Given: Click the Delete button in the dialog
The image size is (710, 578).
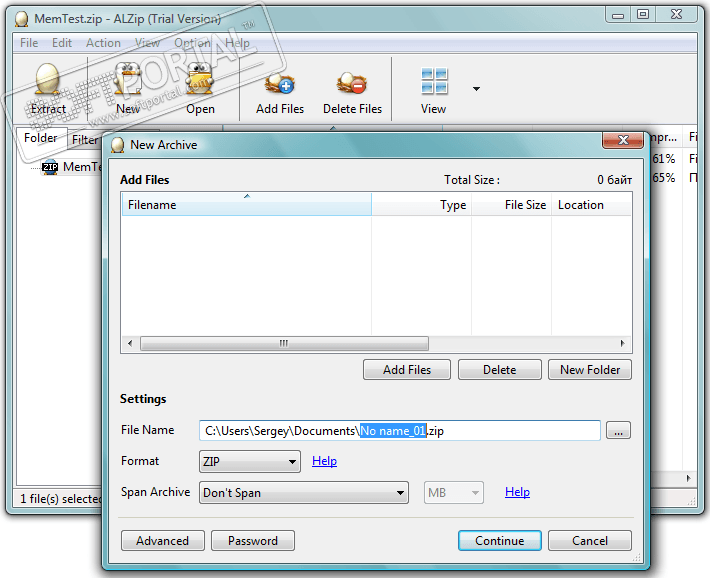Looking at the screenshot, I should click(x=499, y=370).
